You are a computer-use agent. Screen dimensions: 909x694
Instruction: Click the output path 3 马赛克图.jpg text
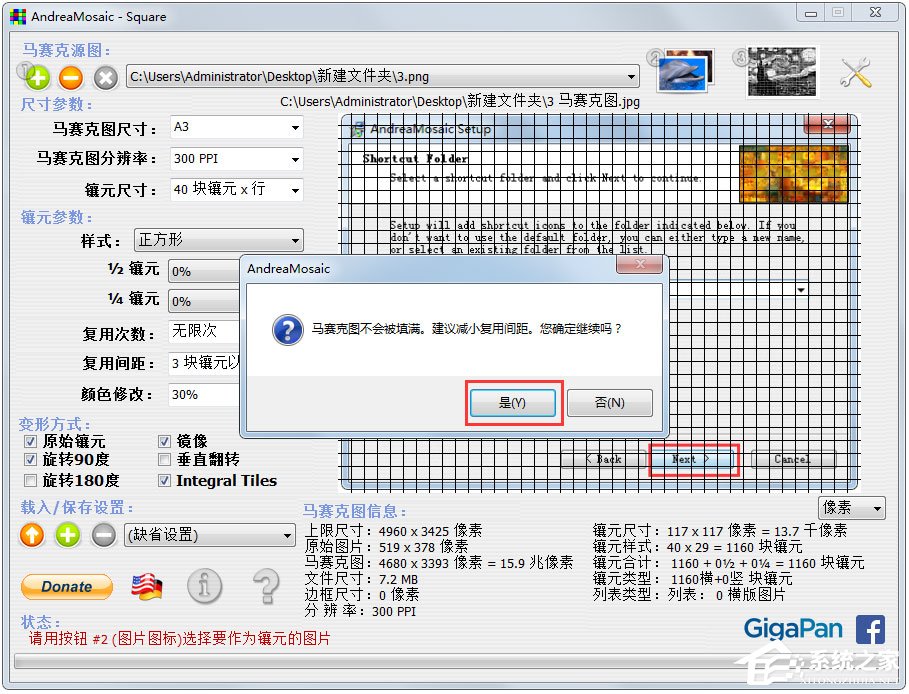click(460, 102)
